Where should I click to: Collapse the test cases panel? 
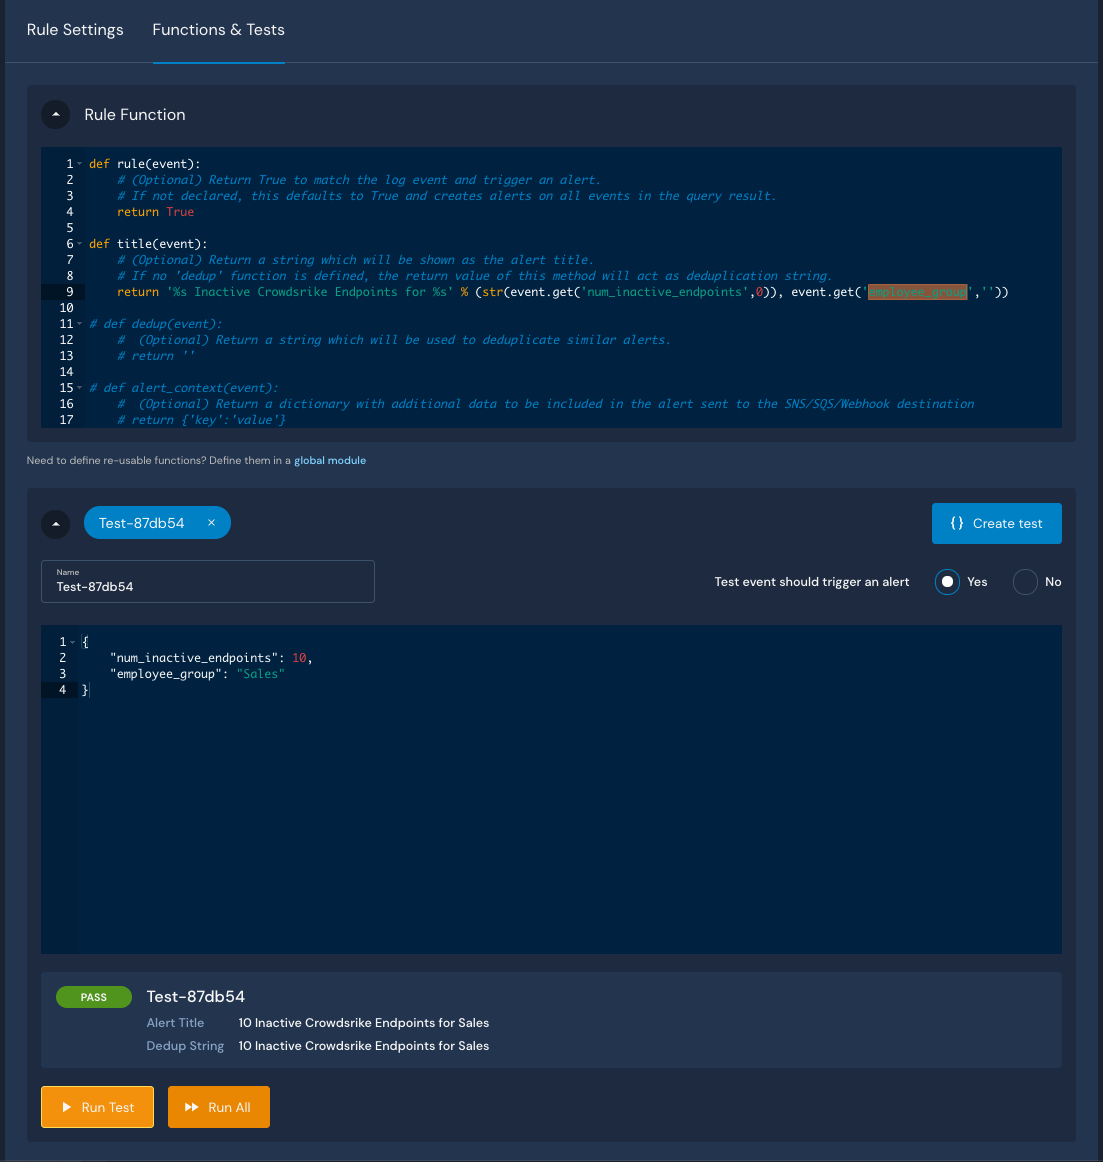tap(55, 524)
